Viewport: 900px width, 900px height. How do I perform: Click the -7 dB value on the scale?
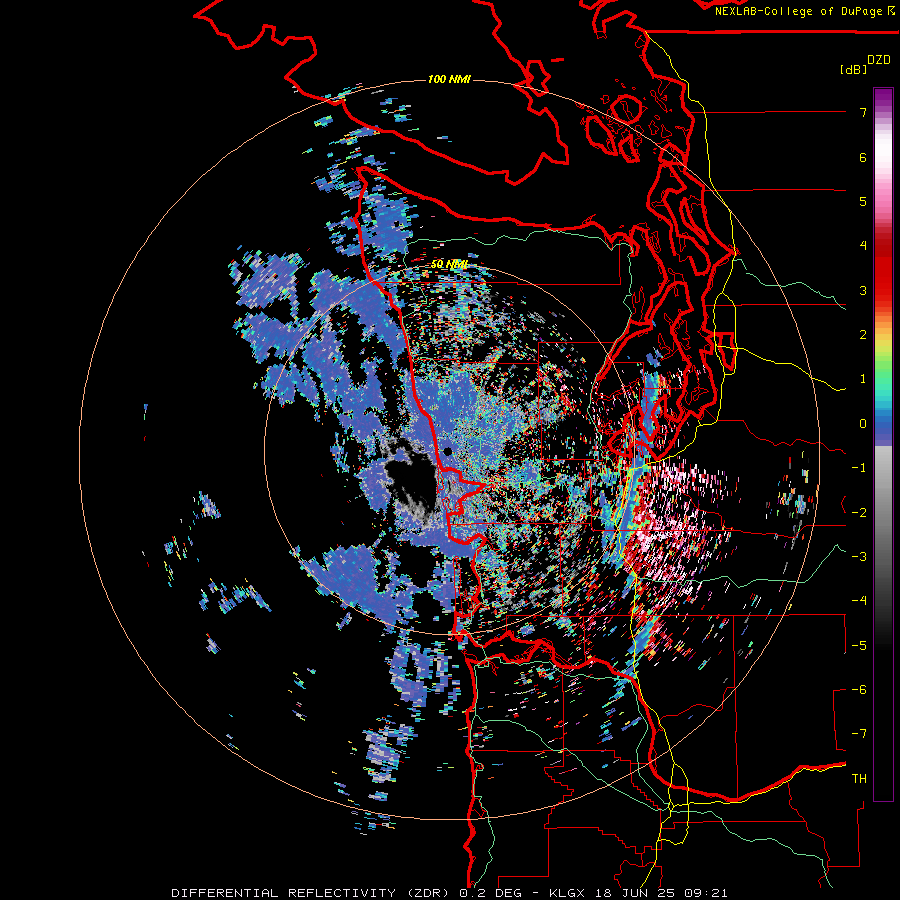click(x=859, y=734)
